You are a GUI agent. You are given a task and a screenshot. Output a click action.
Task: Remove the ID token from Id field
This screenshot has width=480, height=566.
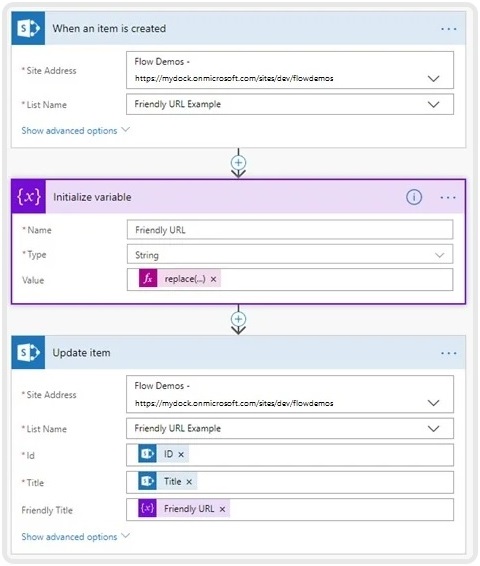181,454
